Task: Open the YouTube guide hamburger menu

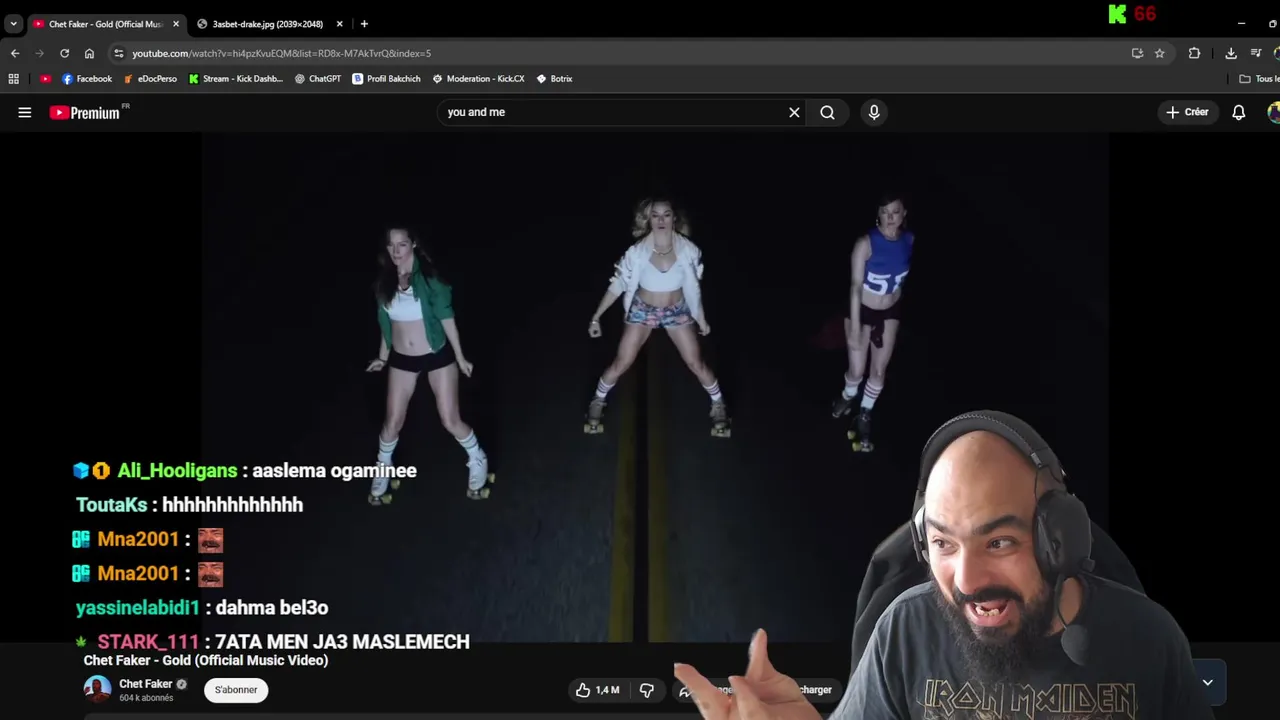Action: [25, 113]
